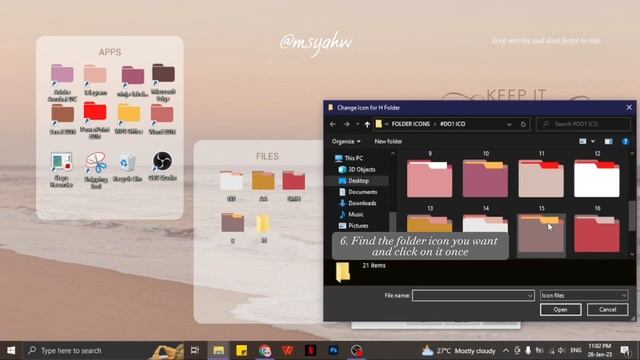640x360 pixels.
Task: Open the Icon files type dropdown
Action: [x=584, y=296]
